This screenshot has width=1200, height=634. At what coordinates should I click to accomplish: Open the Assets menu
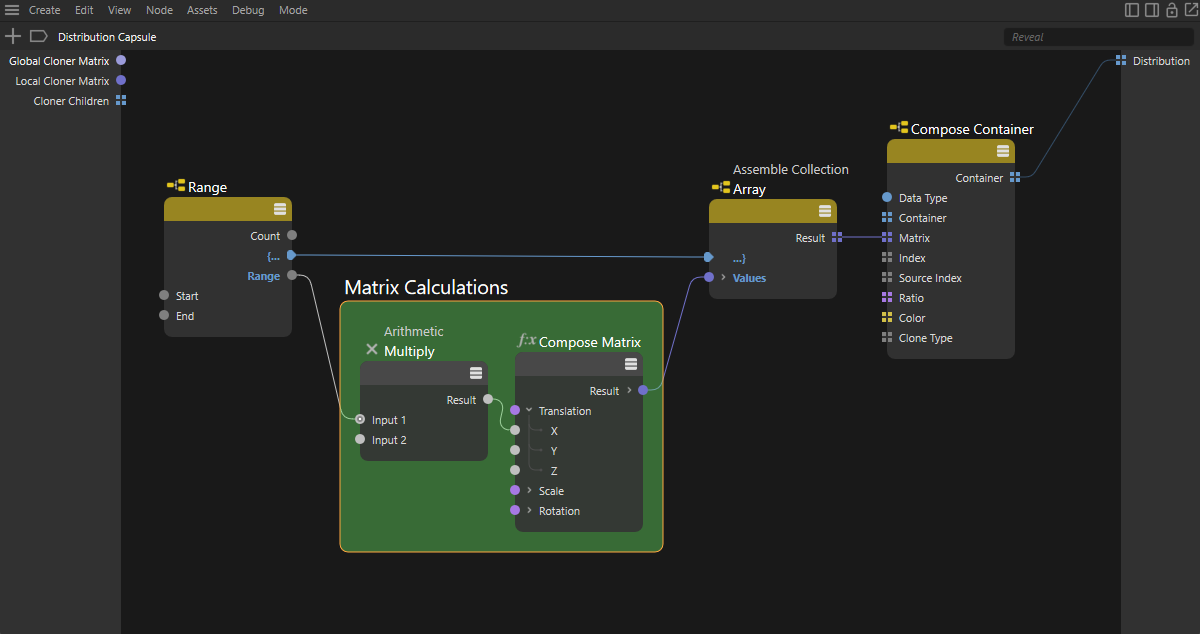(x=202, y=10)
